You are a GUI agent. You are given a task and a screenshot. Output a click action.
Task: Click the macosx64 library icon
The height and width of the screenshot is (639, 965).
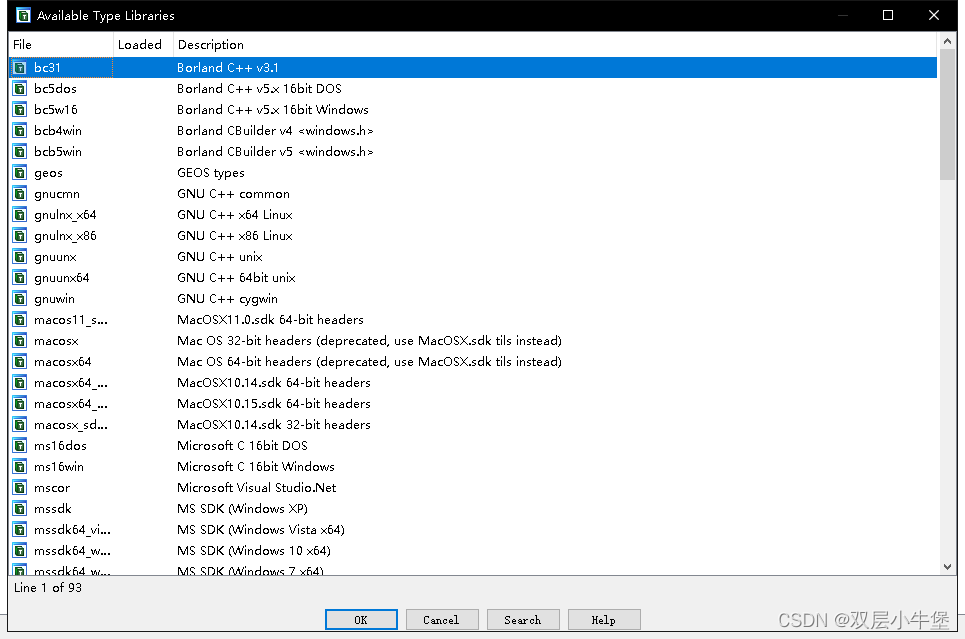coord(20,361)
